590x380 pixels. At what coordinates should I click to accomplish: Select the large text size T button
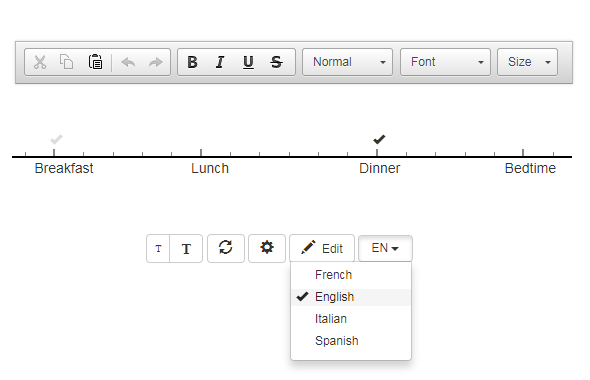coord(186,248)
